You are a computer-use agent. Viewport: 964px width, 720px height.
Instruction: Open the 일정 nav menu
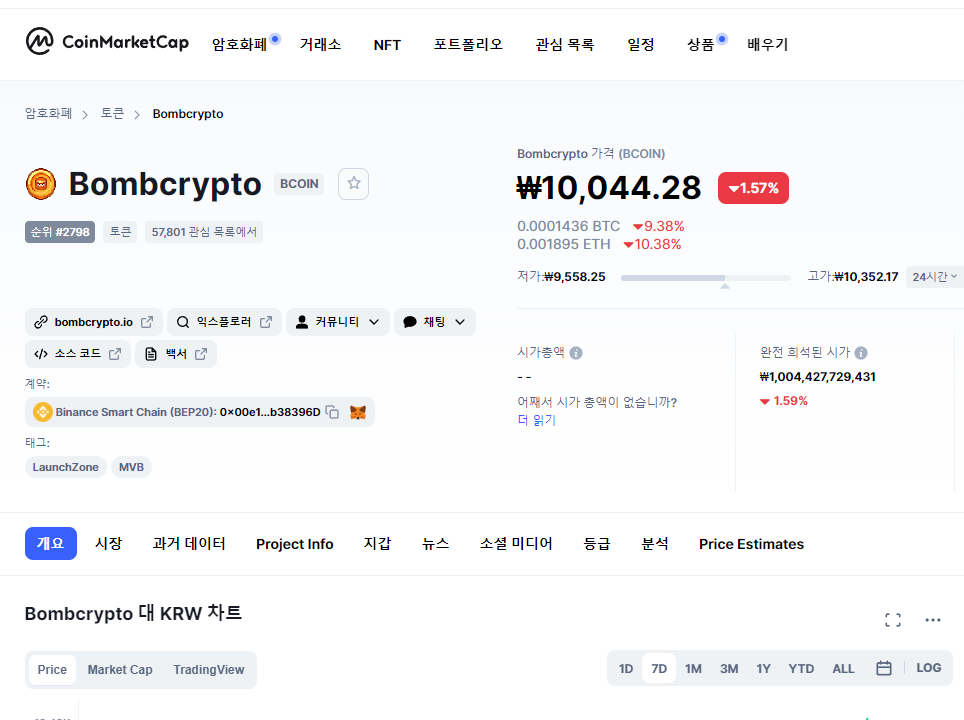point(641,45)
